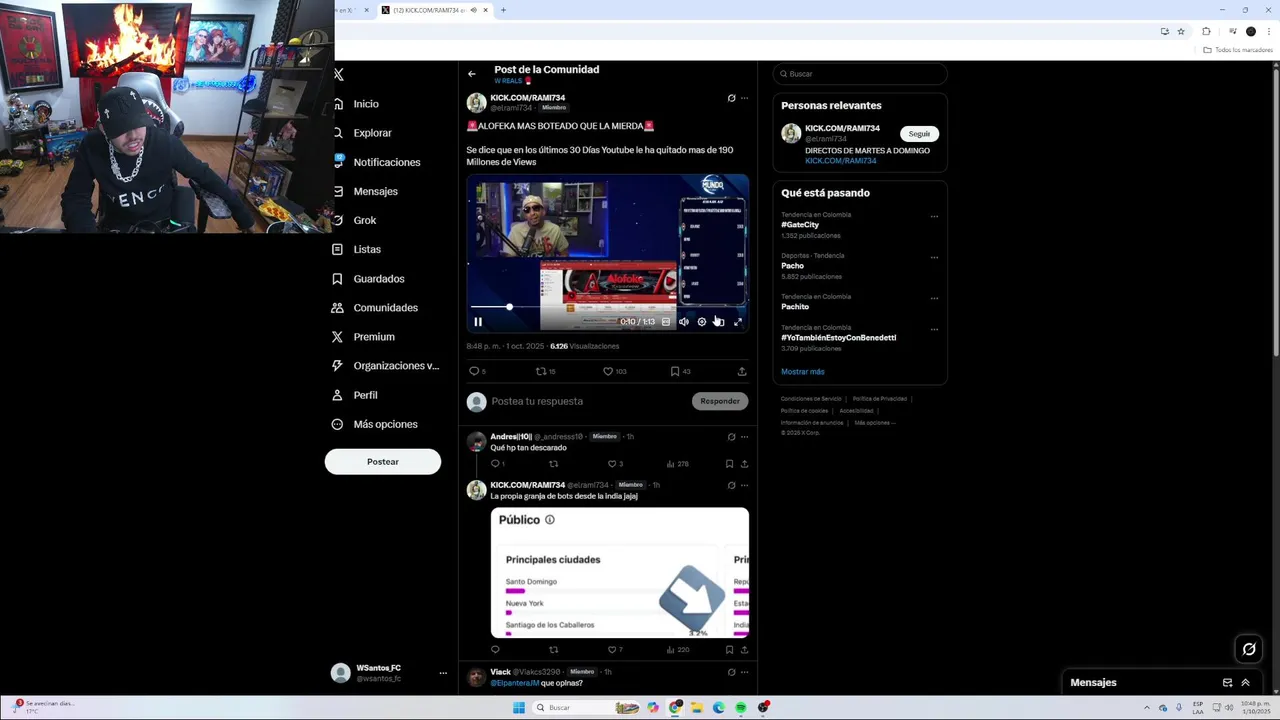Reply to Andres's comment
Image resolution: width=1280 pixels, height=720 pixels.
pyautogui.click(x=497, y=464)
